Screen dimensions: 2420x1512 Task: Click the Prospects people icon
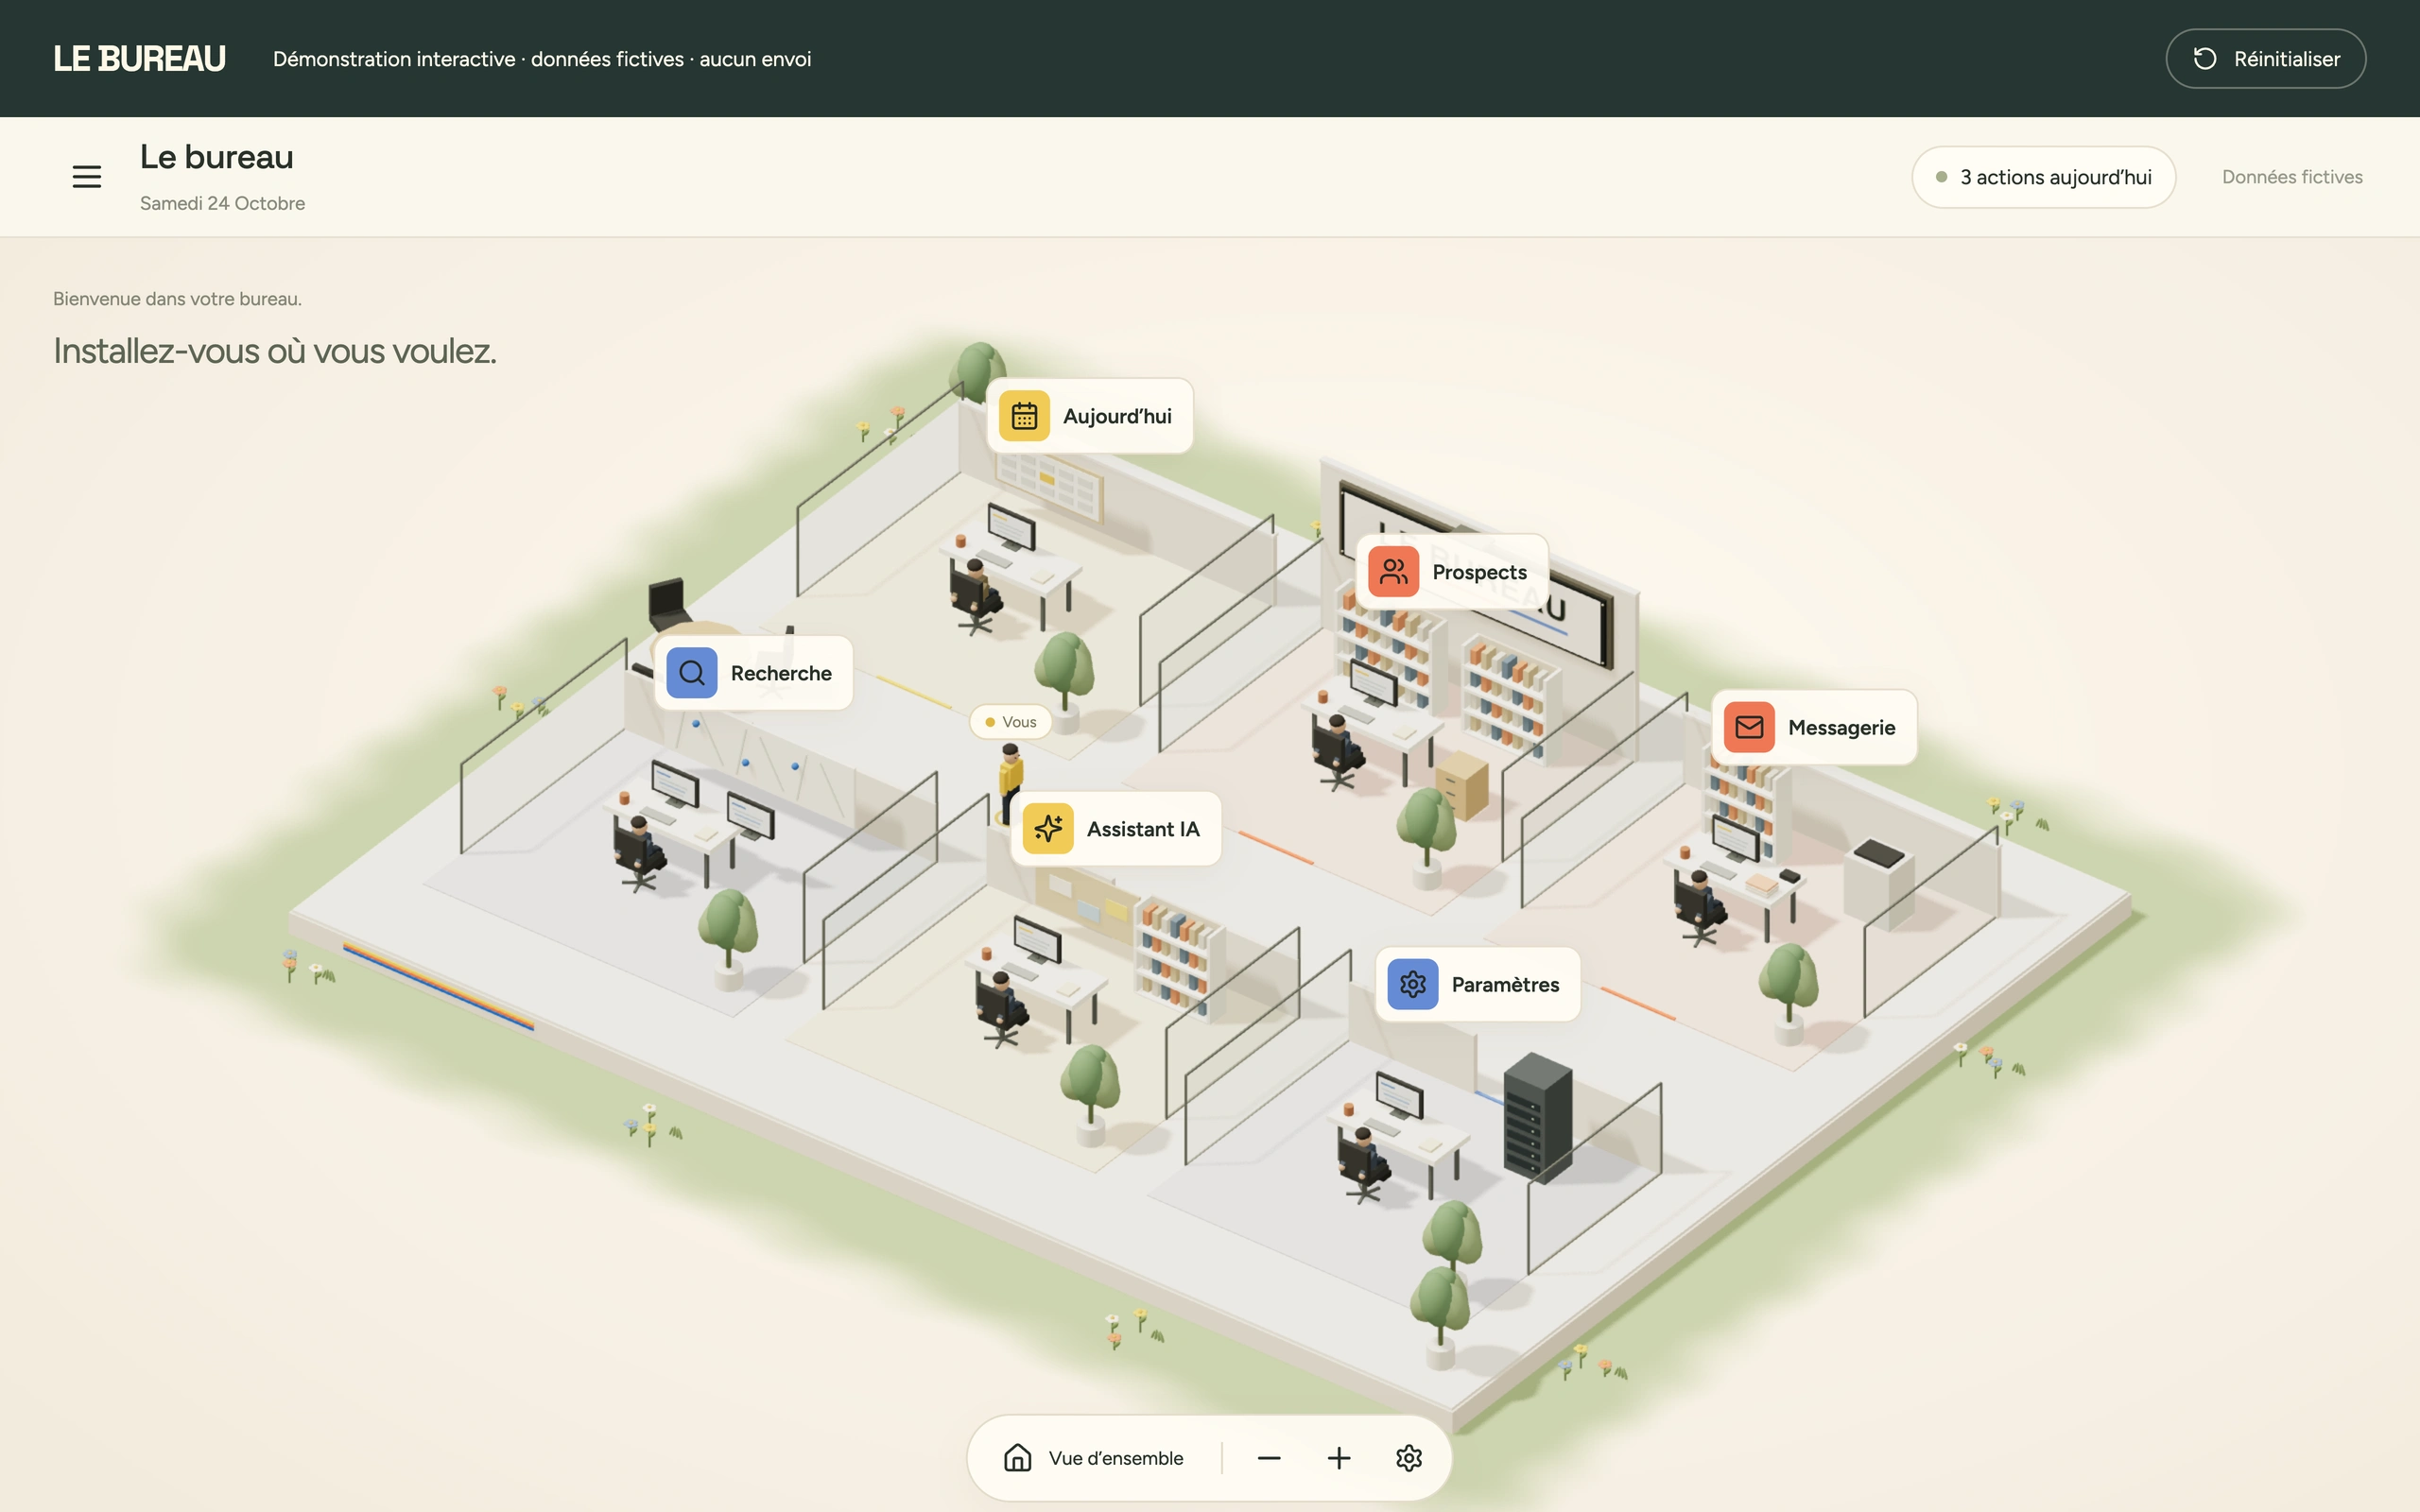tap(1393, 572)
